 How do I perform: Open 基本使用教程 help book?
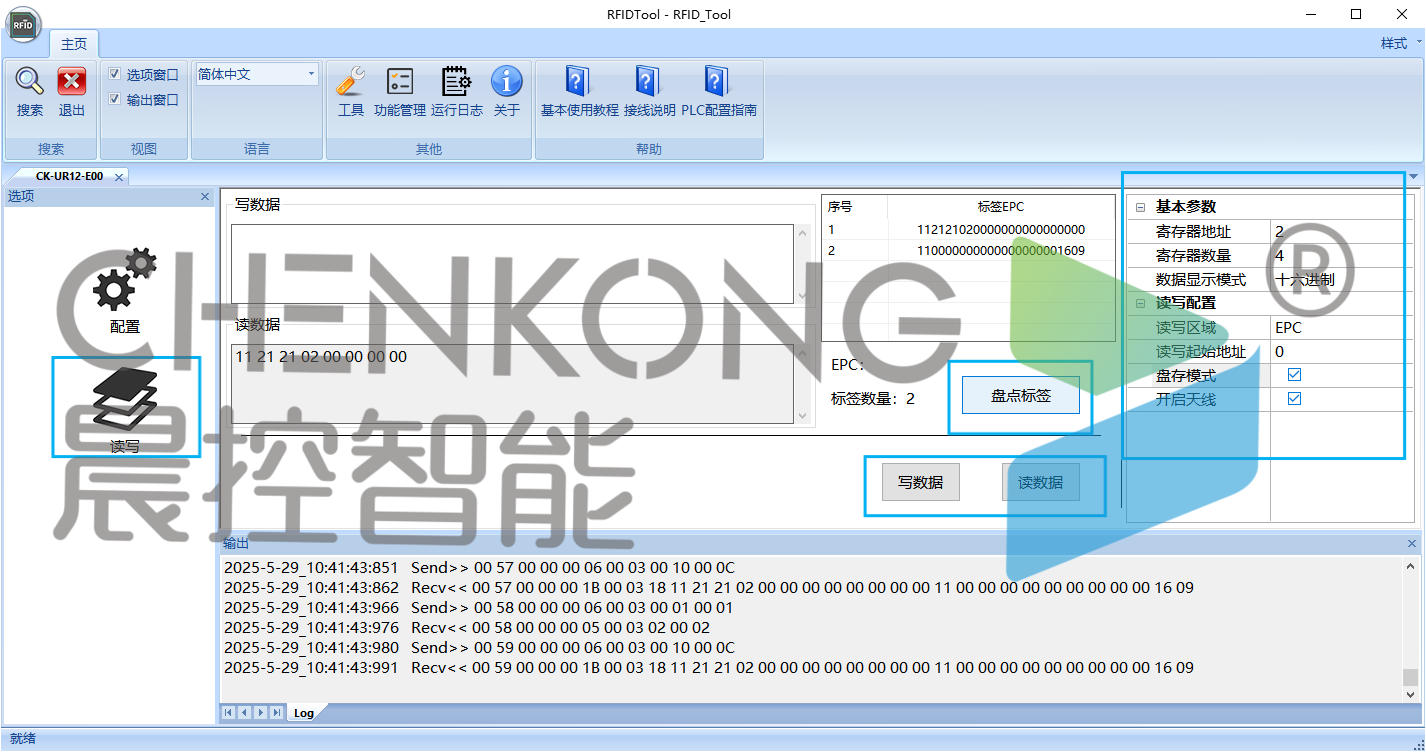(x=579, y=81)
